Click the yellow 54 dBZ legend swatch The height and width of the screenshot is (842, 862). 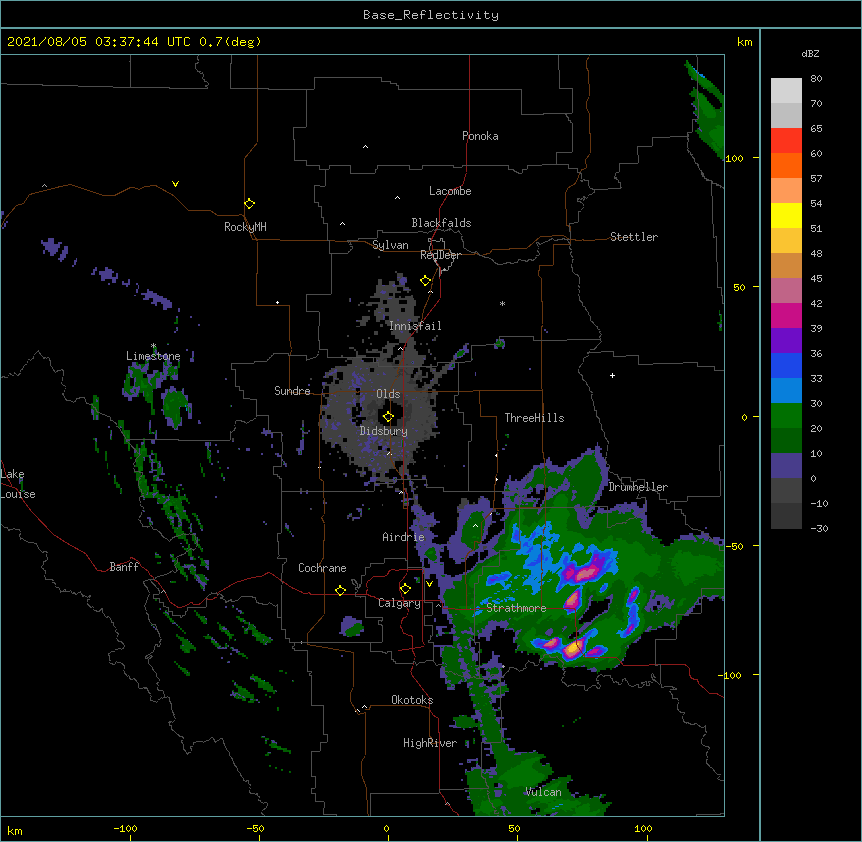(x=786, y=215)
